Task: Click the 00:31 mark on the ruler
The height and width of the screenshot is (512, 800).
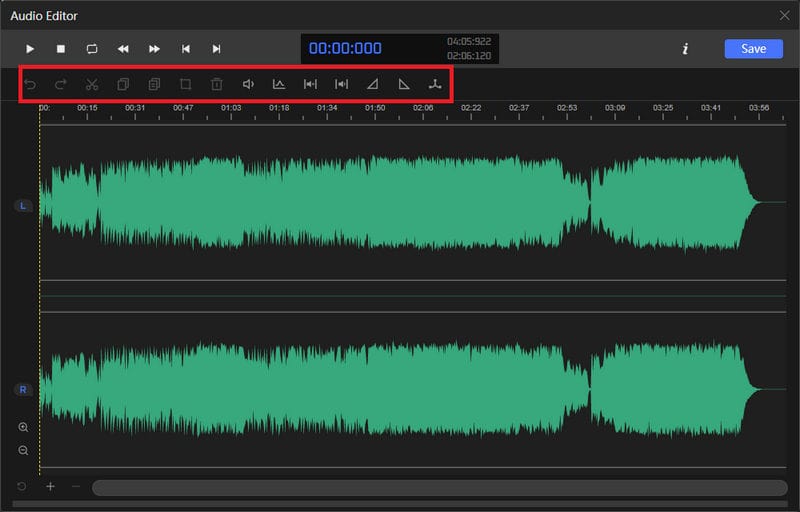Action: coord(135,108)
